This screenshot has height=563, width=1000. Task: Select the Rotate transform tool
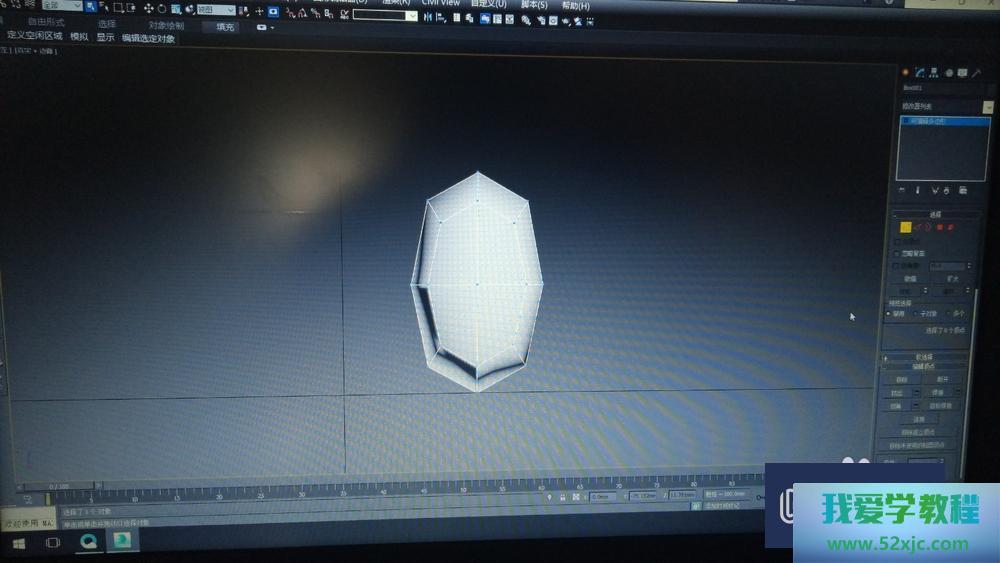(x=162, y=9)
